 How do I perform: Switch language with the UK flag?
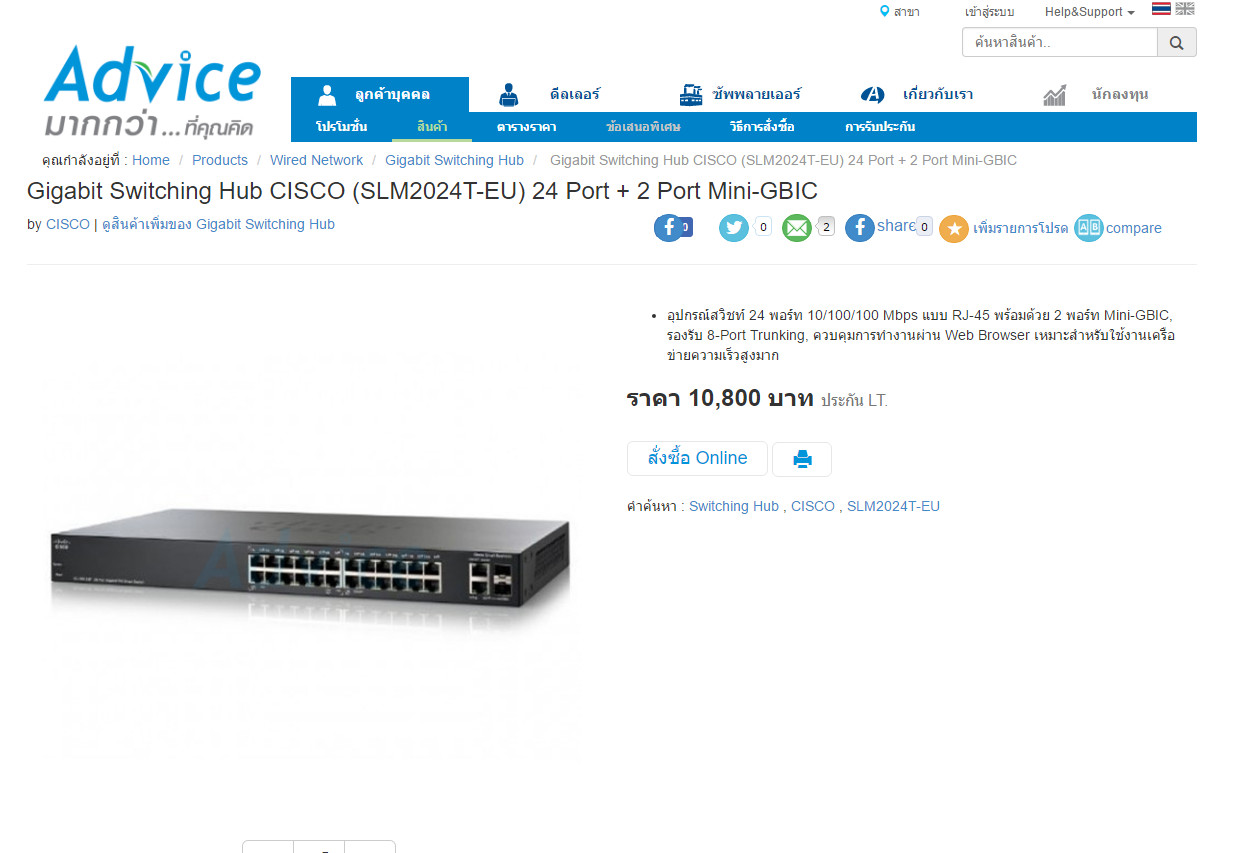click(1185, 9)
